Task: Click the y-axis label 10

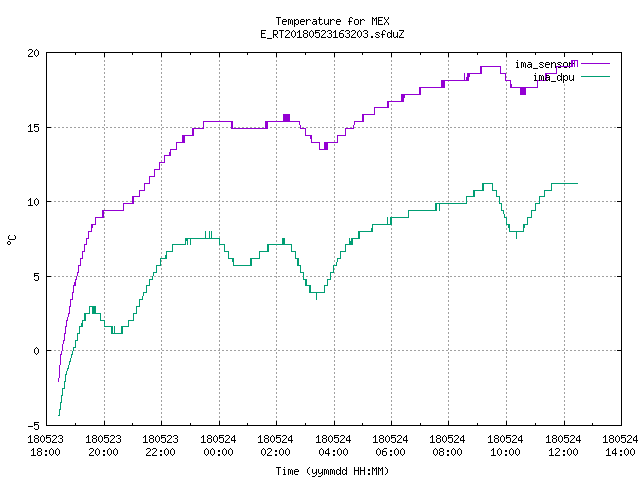Action: pyautogui.click(x=33, y=202)
